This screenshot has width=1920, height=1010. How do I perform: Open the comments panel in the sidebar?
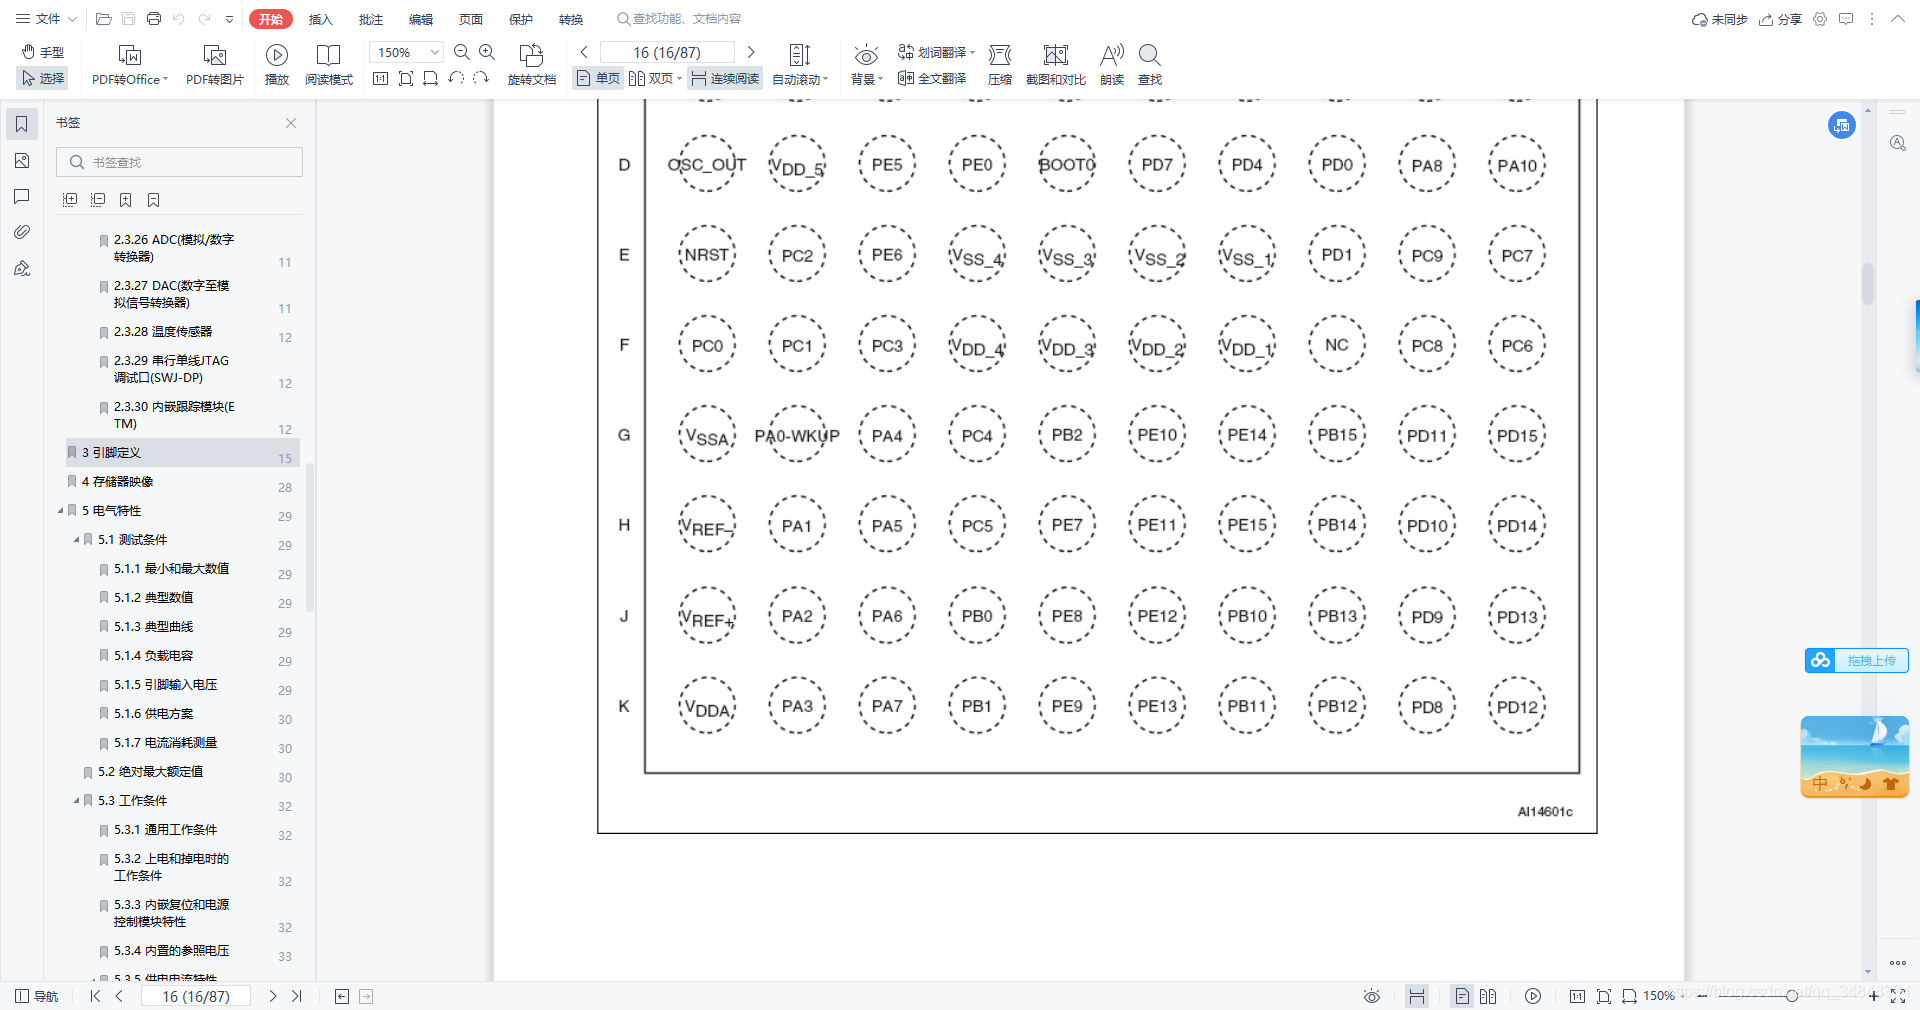[x=22, y=196]
